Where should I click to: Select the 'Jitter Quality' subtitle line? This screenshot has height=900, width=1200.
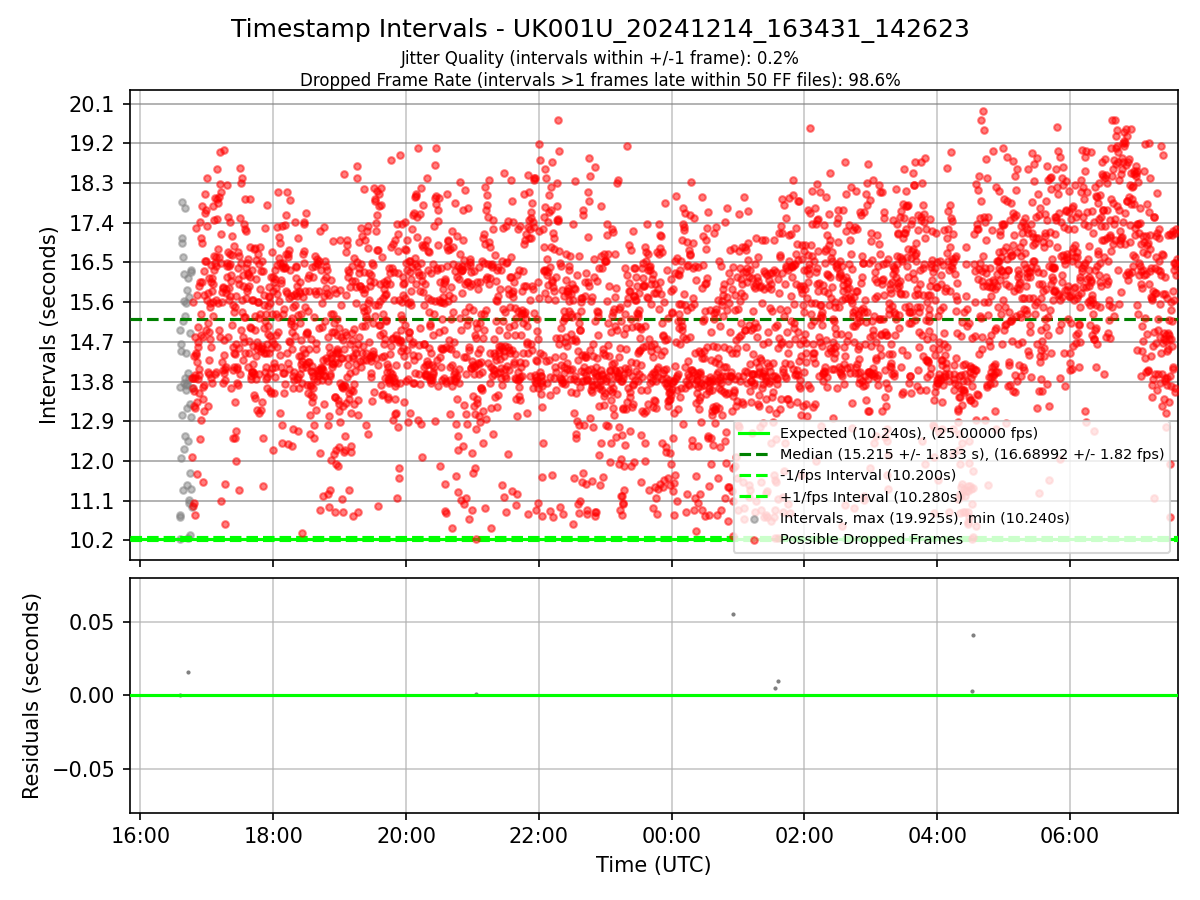pos(600,59)
